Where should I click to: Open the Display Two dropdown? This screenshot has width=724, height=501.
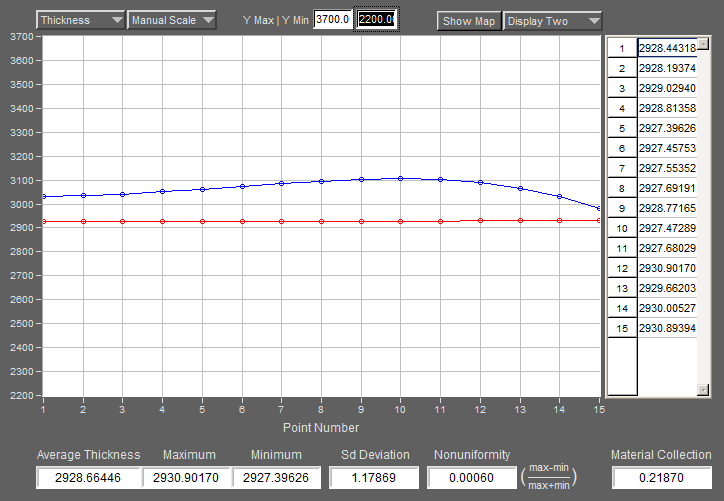click(x=553, y=21)
